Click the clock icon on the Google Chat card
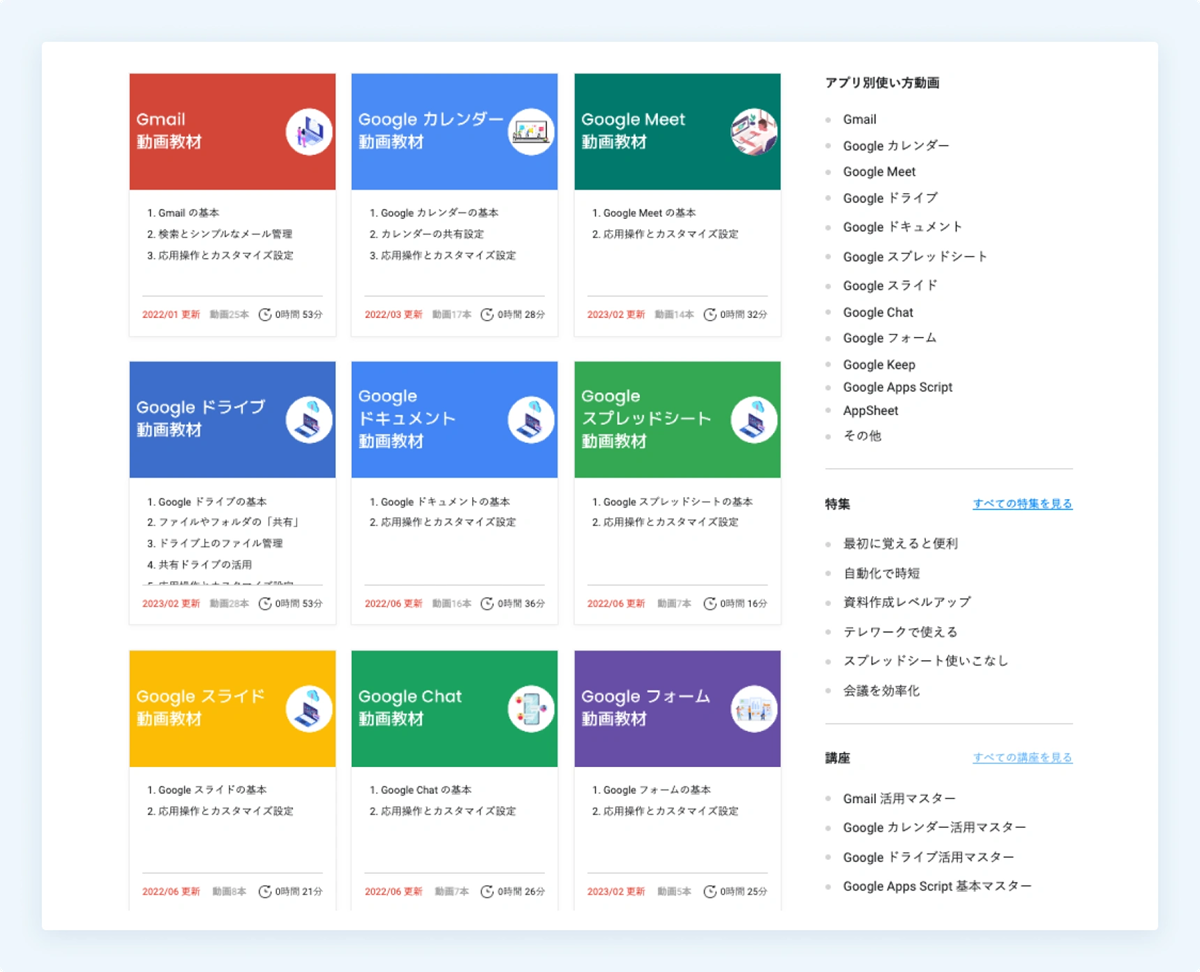This screenshot has height=972, width=1200. (486, 890)
